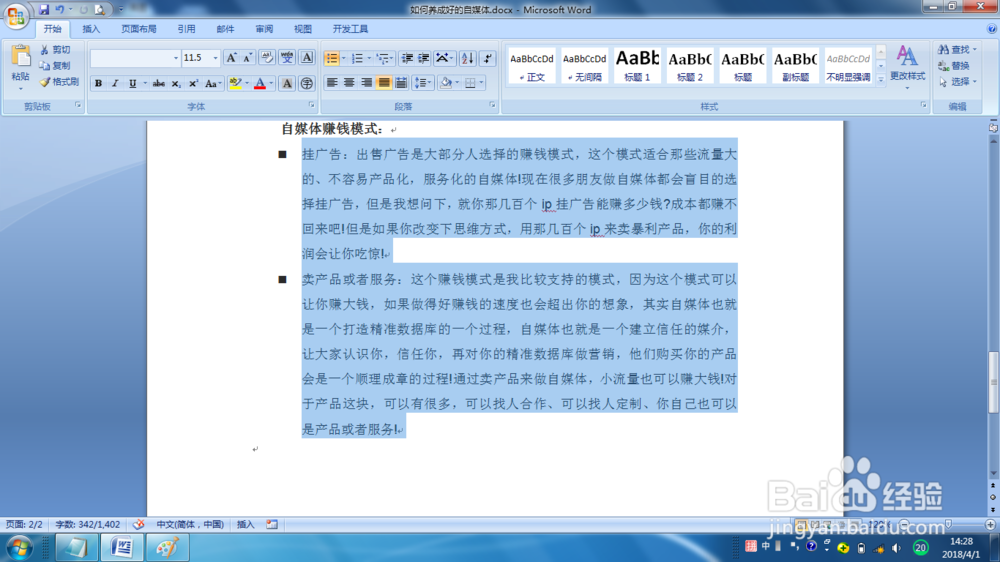
Task: Apply strikethrough to selection
Action: [159, 84]
